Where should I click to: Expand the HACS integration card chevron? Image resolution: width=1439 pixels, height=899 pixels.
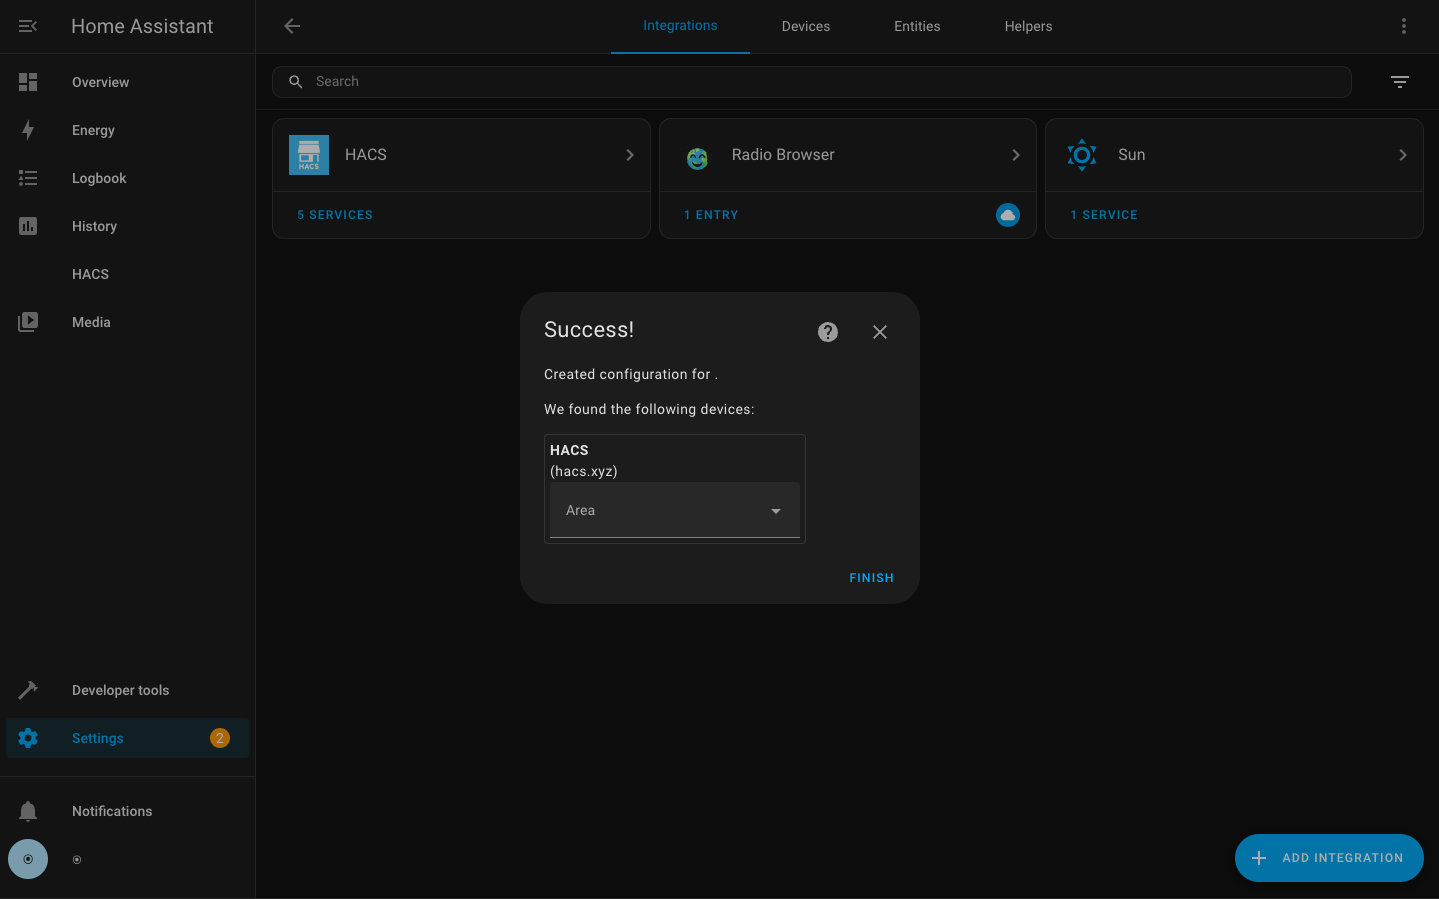(629, 155)
